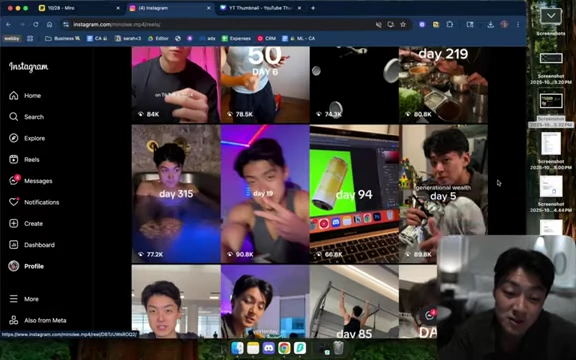The height and width of the screenshot is (360, 576).
Task: Open the ads bookmark
Action: pyautogui.click(x=208, y=38)
